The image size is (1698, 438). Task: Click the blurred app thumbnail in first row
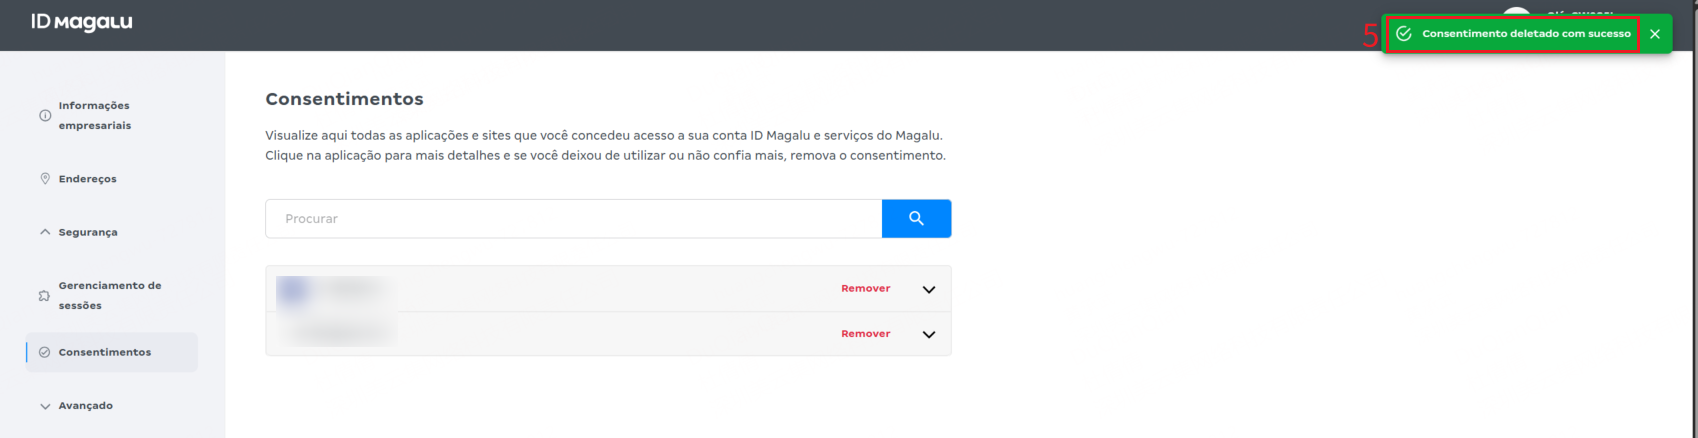[294, 289]
